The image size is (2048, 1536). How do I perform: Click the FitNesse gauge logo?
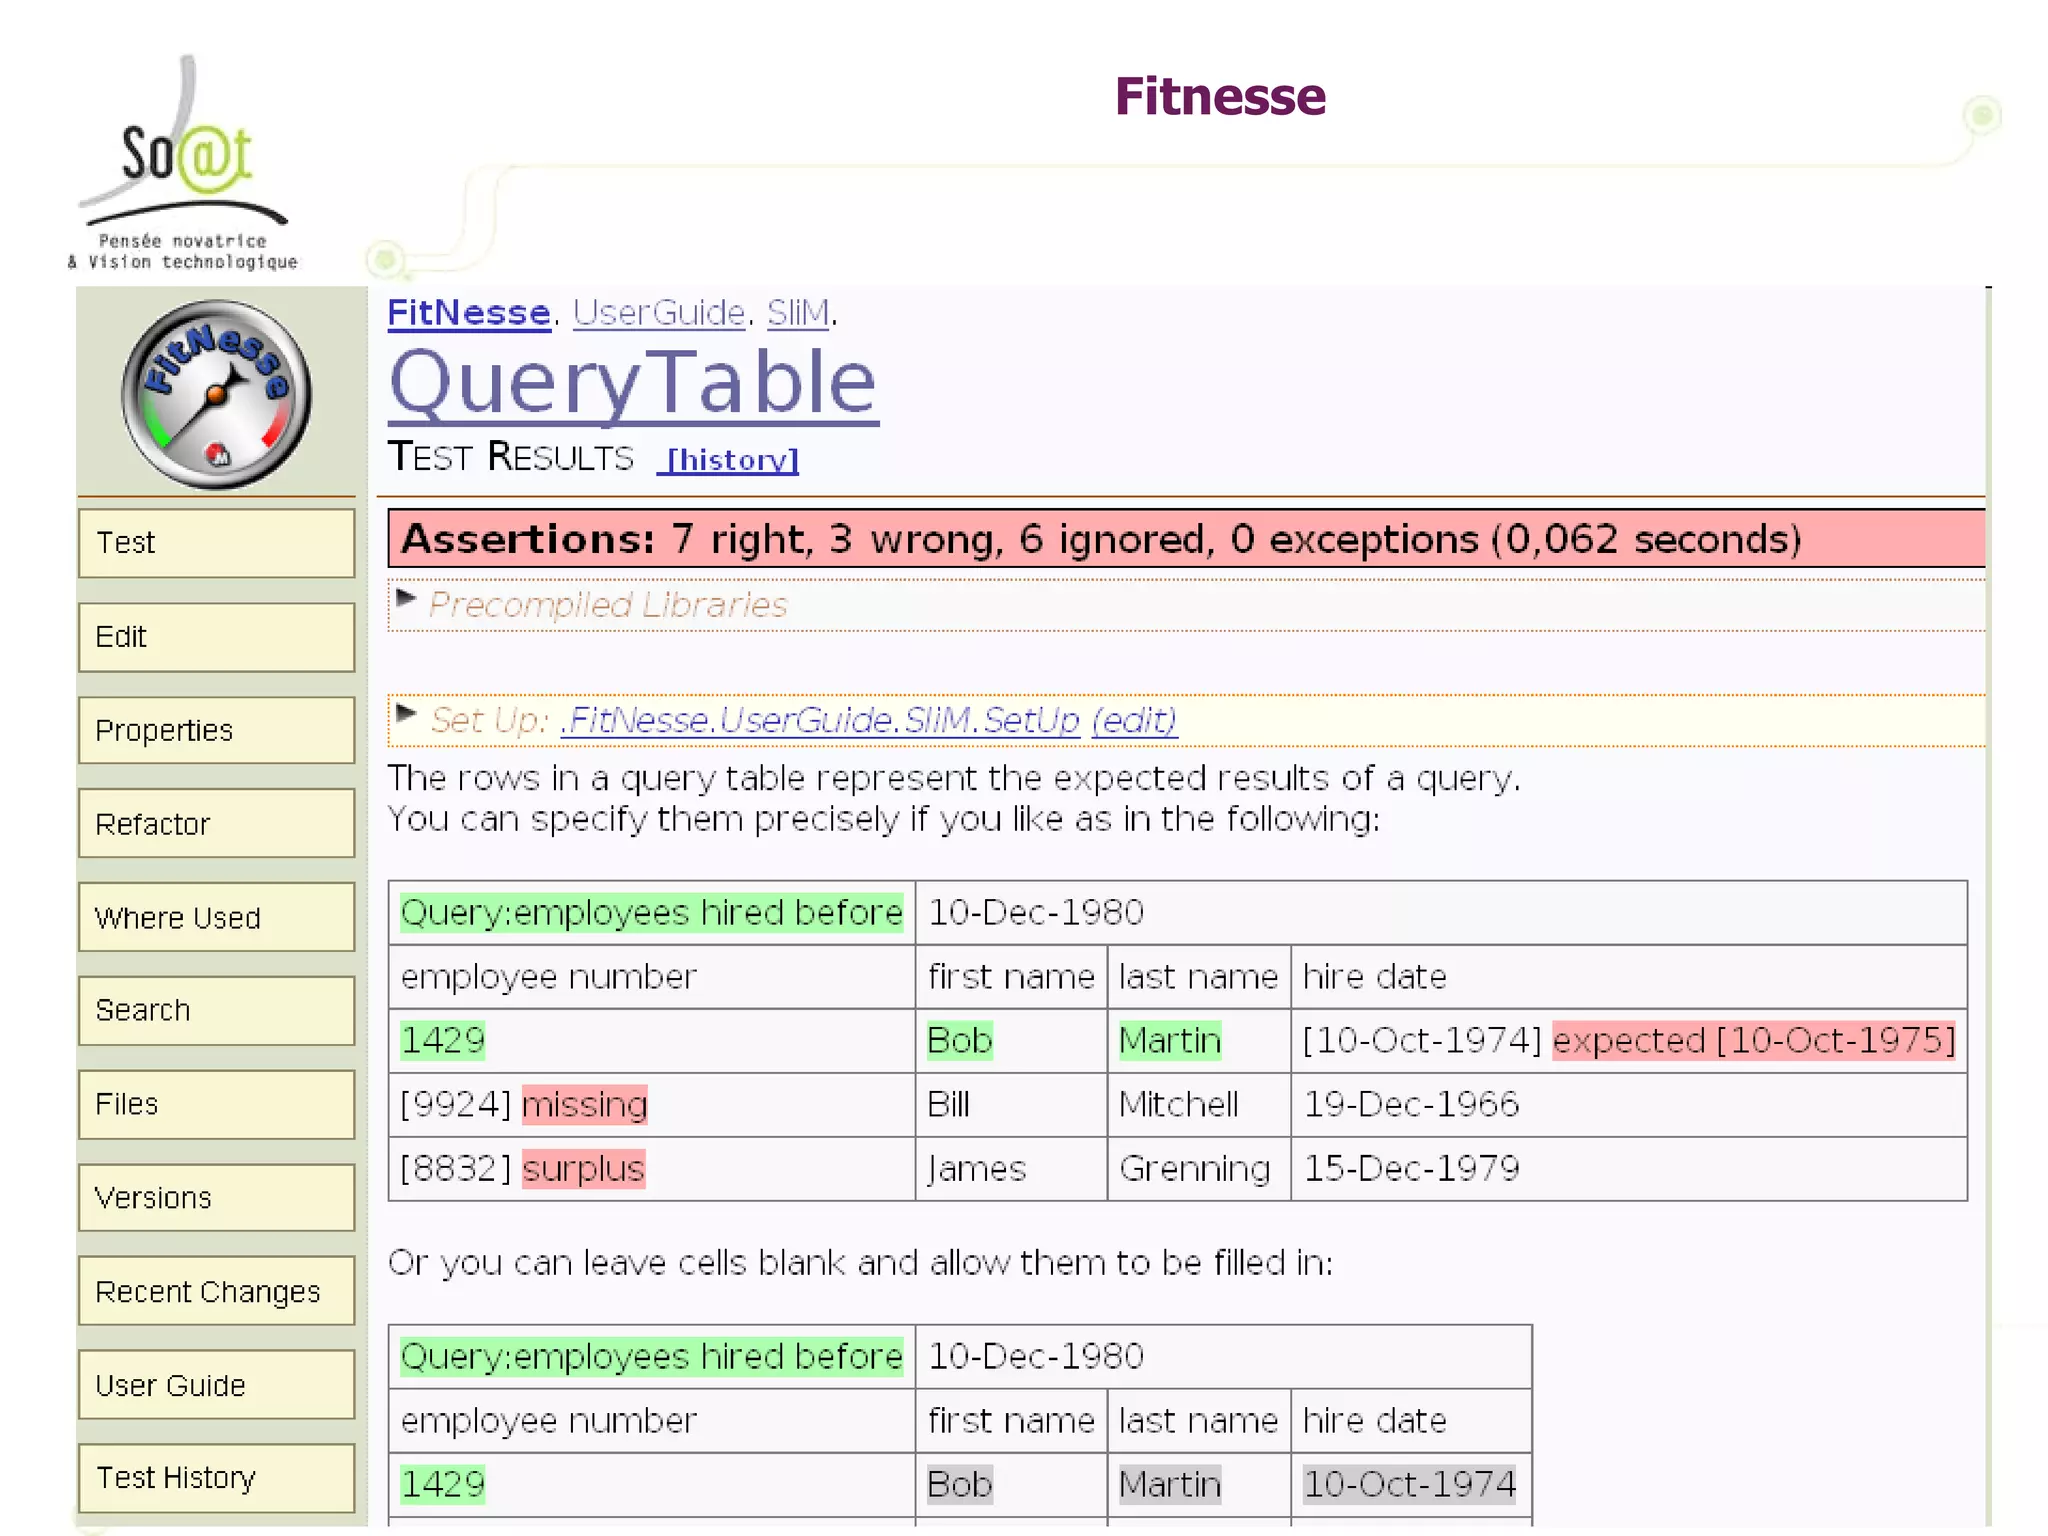216,395
